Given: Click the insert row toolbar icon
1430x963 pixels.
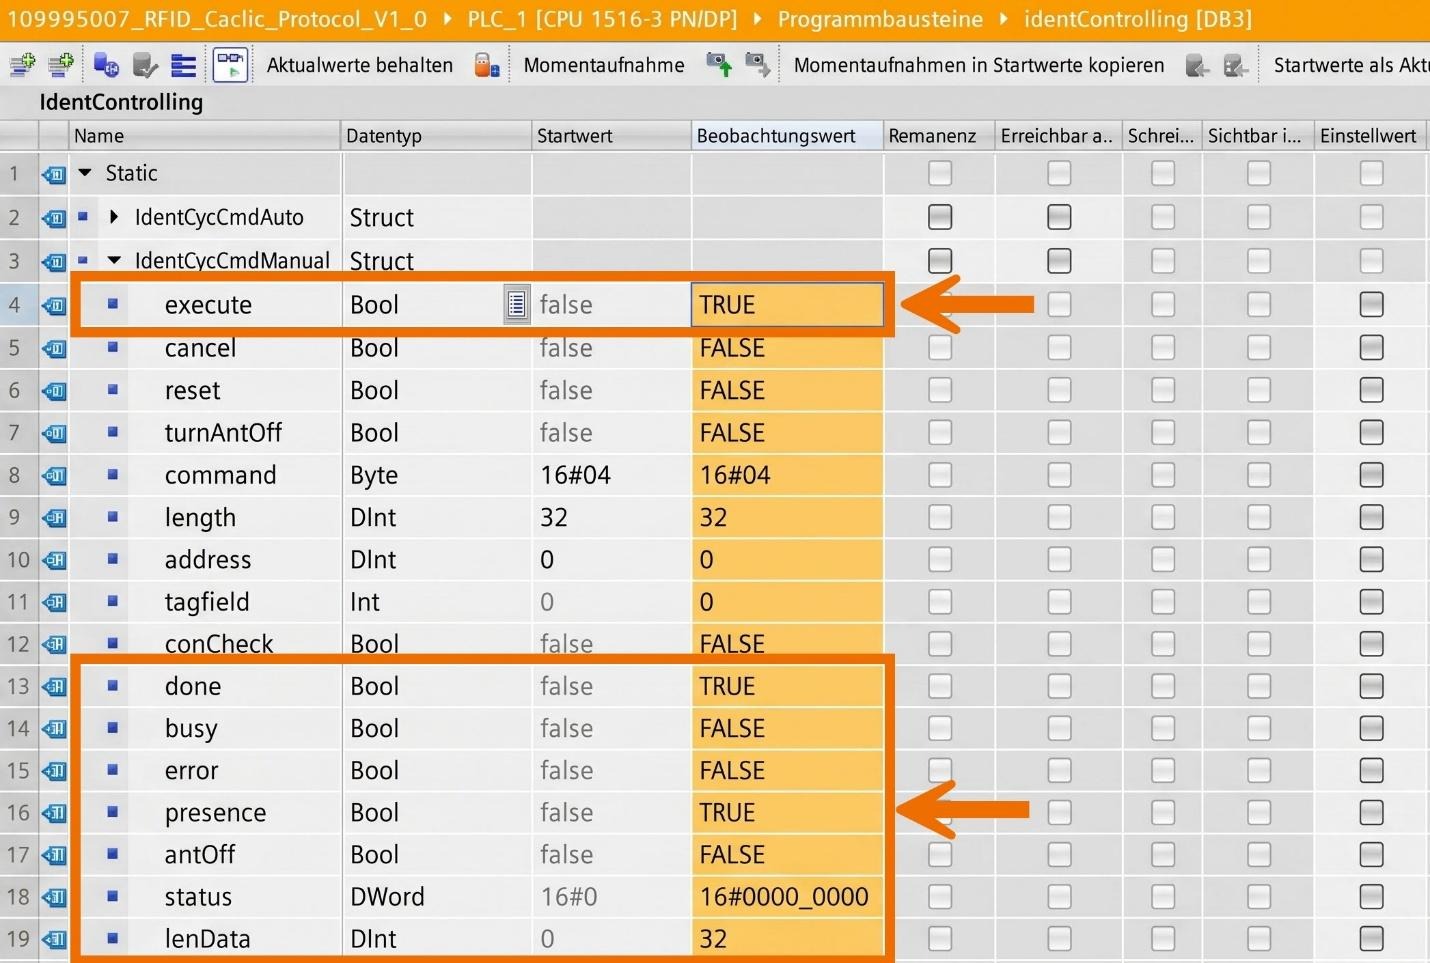Looking at the screenshot, I should (21, 66).
